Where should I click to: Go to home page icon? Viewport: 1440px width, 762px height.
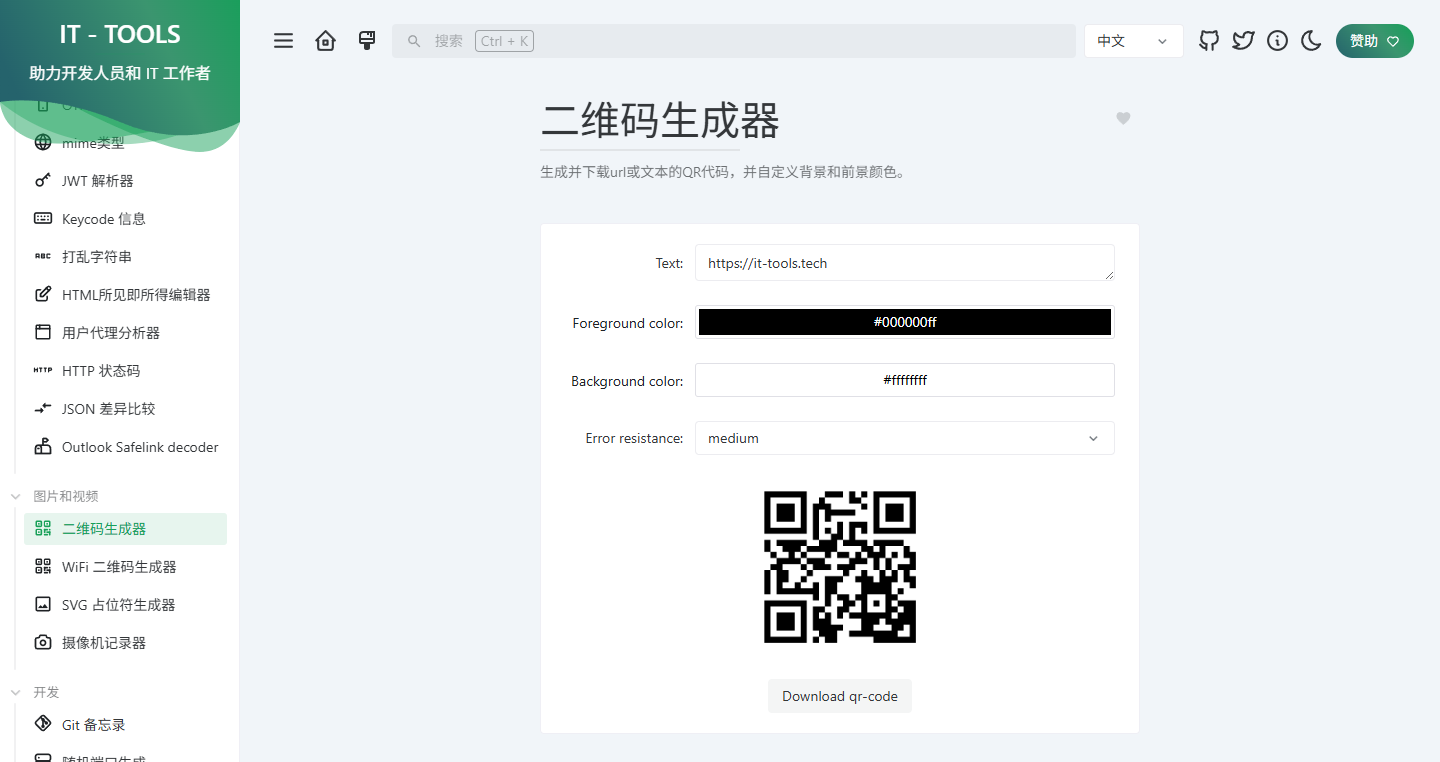click(x=325, y=41)
